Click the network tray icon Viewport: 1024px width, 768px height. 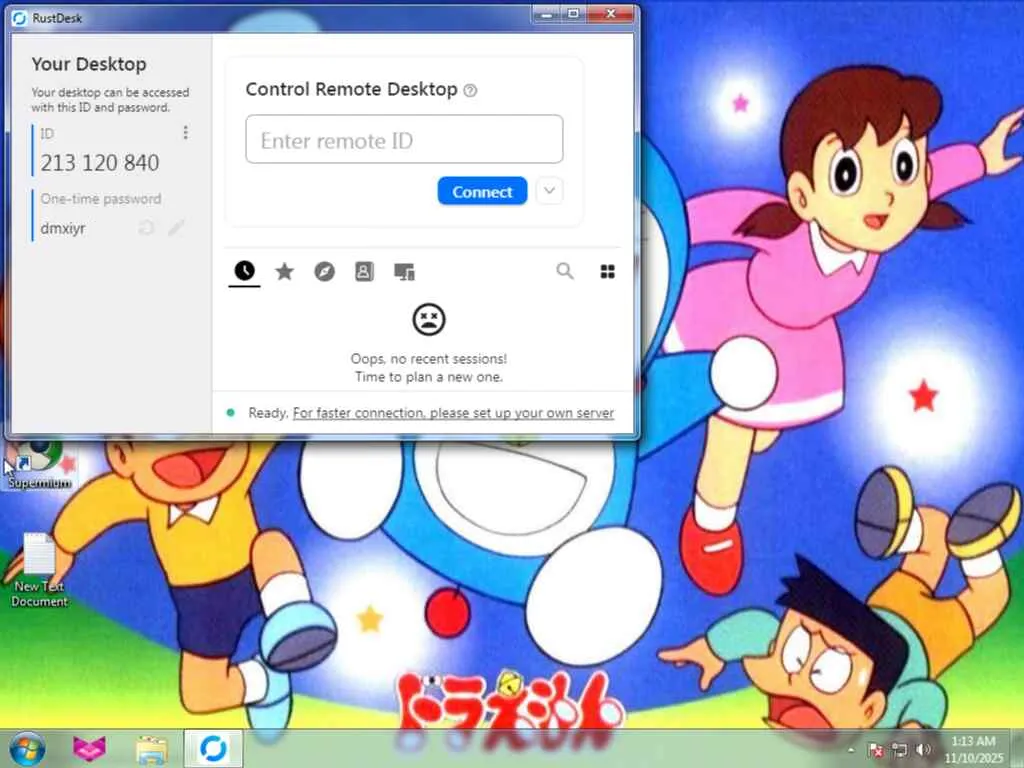coord(900,750)
